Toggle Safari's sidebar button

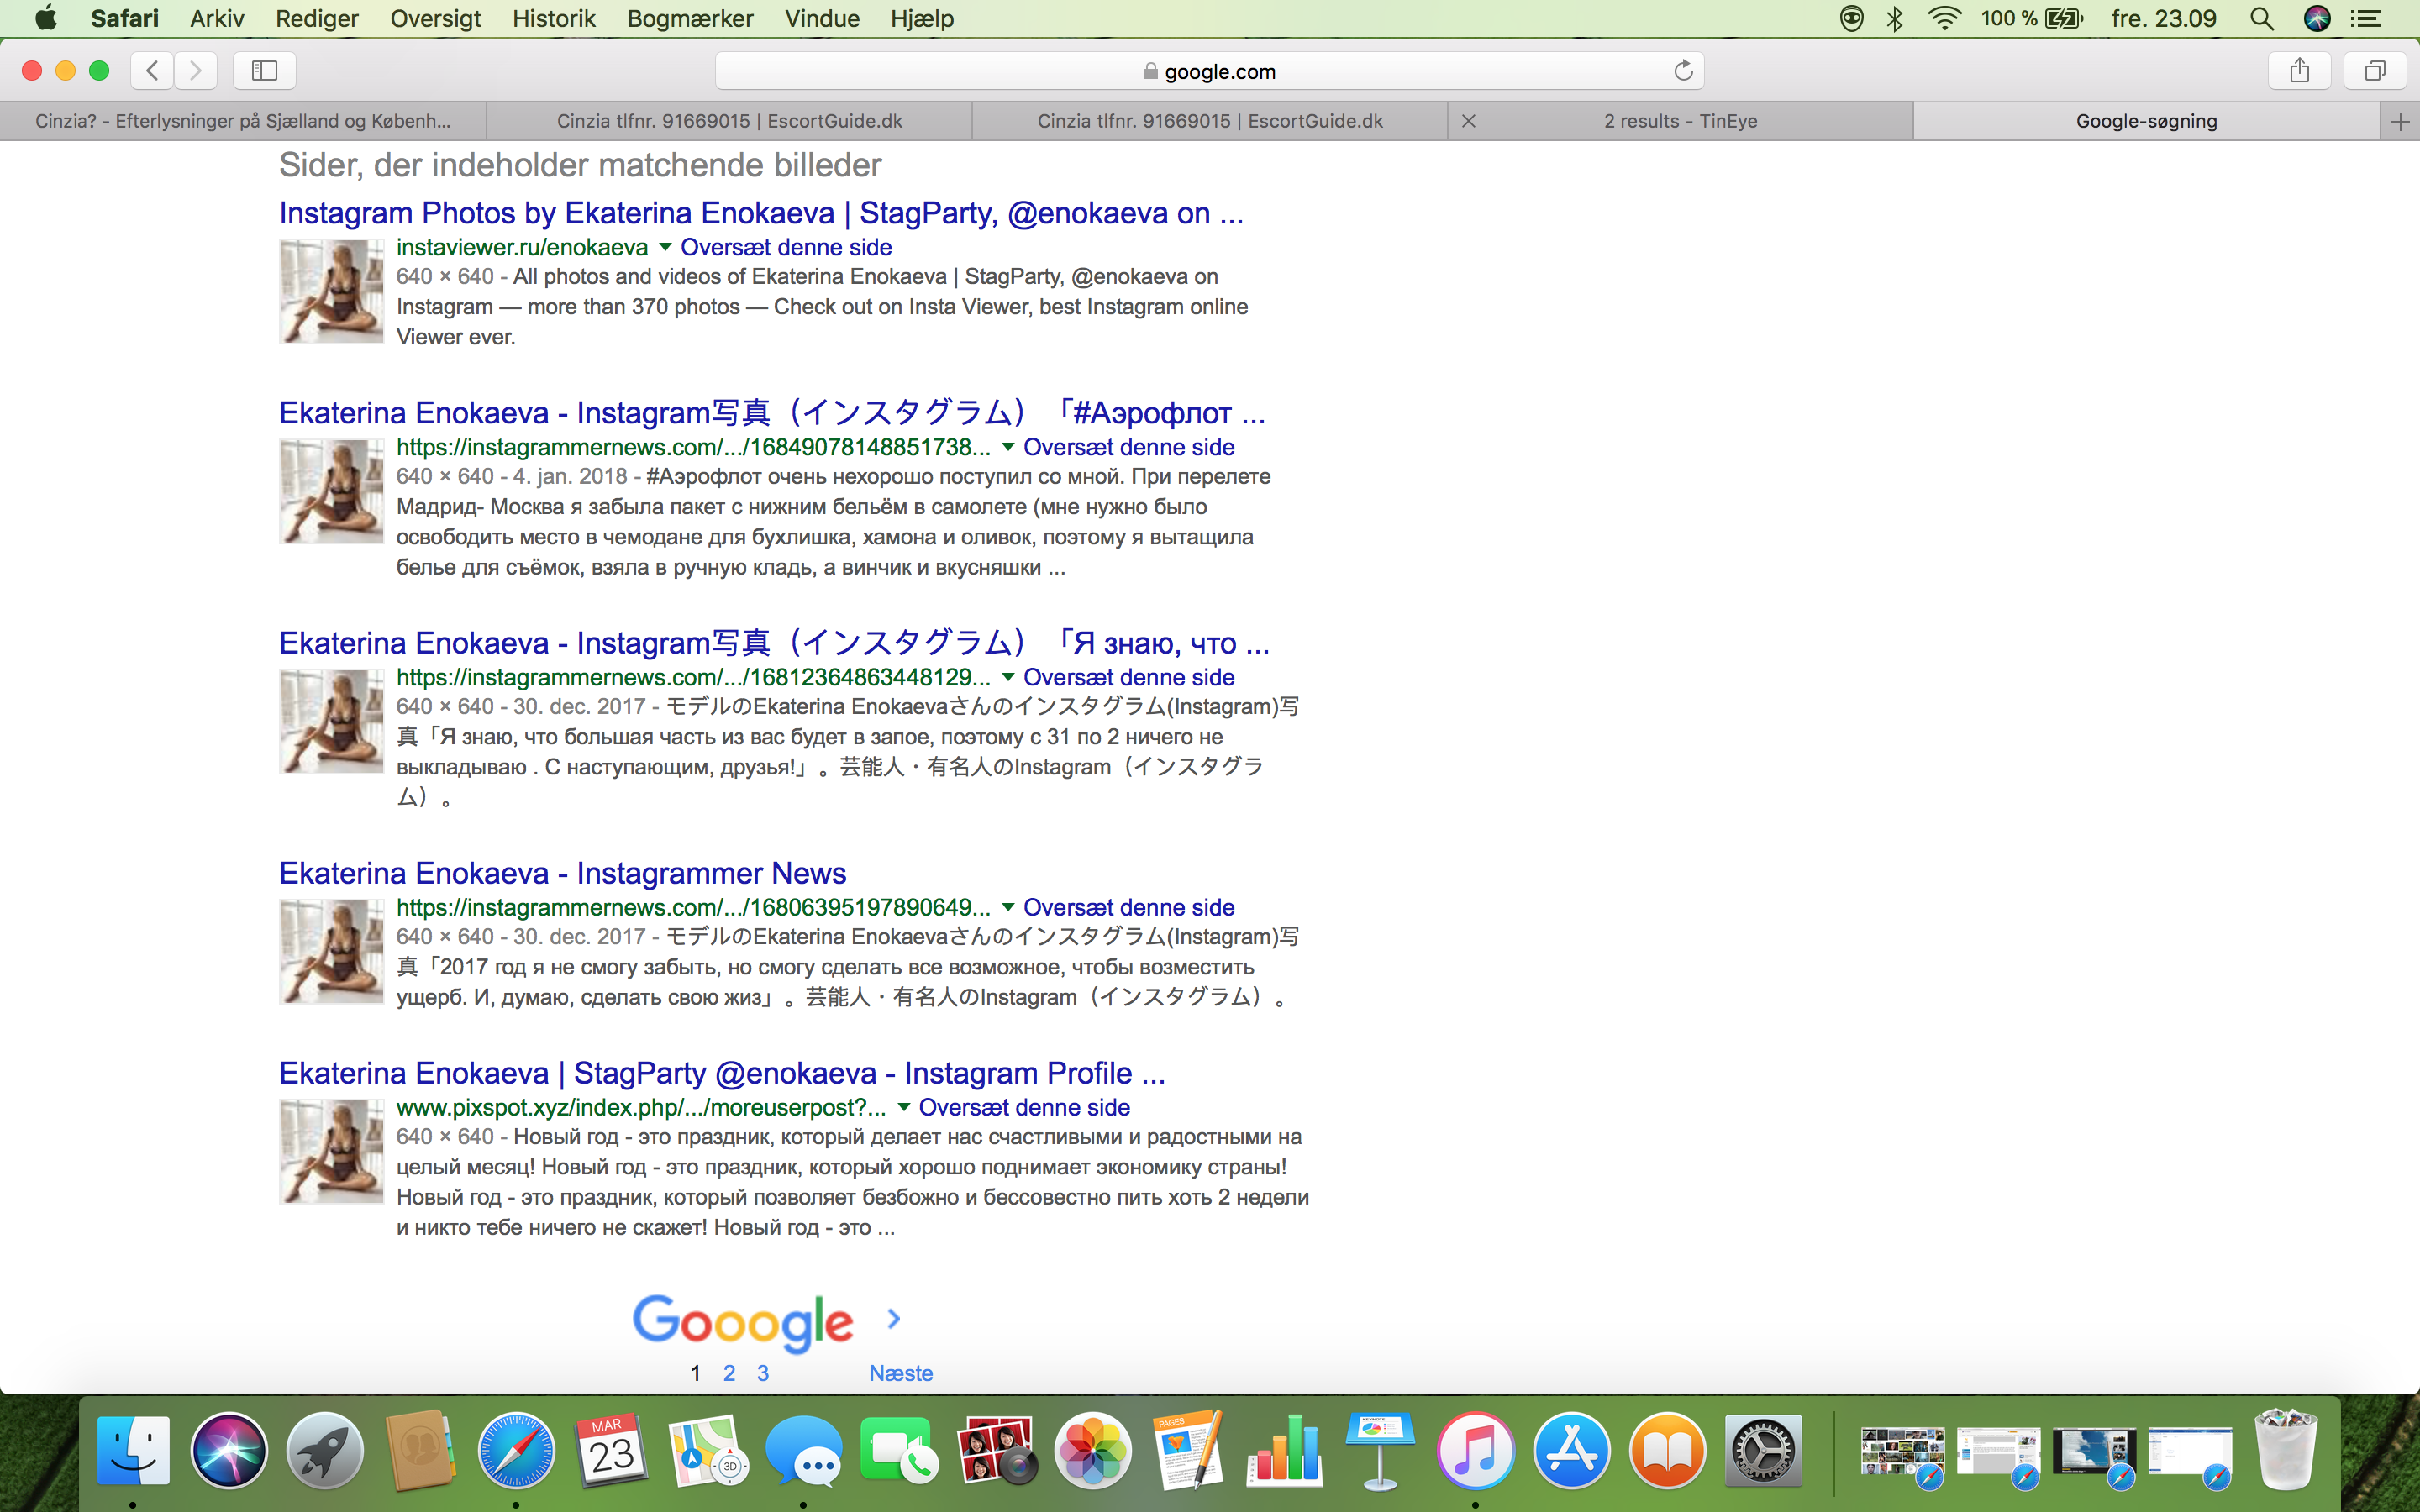[264, 70]
